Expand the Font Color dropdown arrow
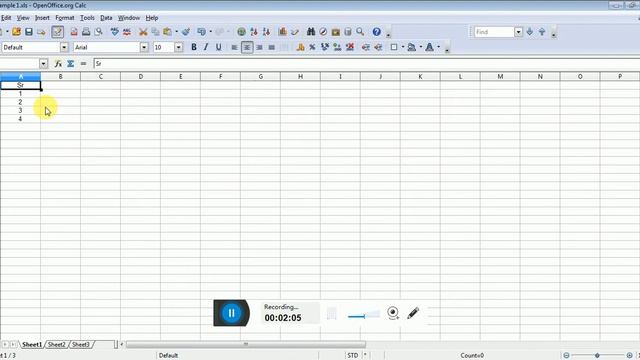Screen dimensions: 640x360 (x=439, y=47)
